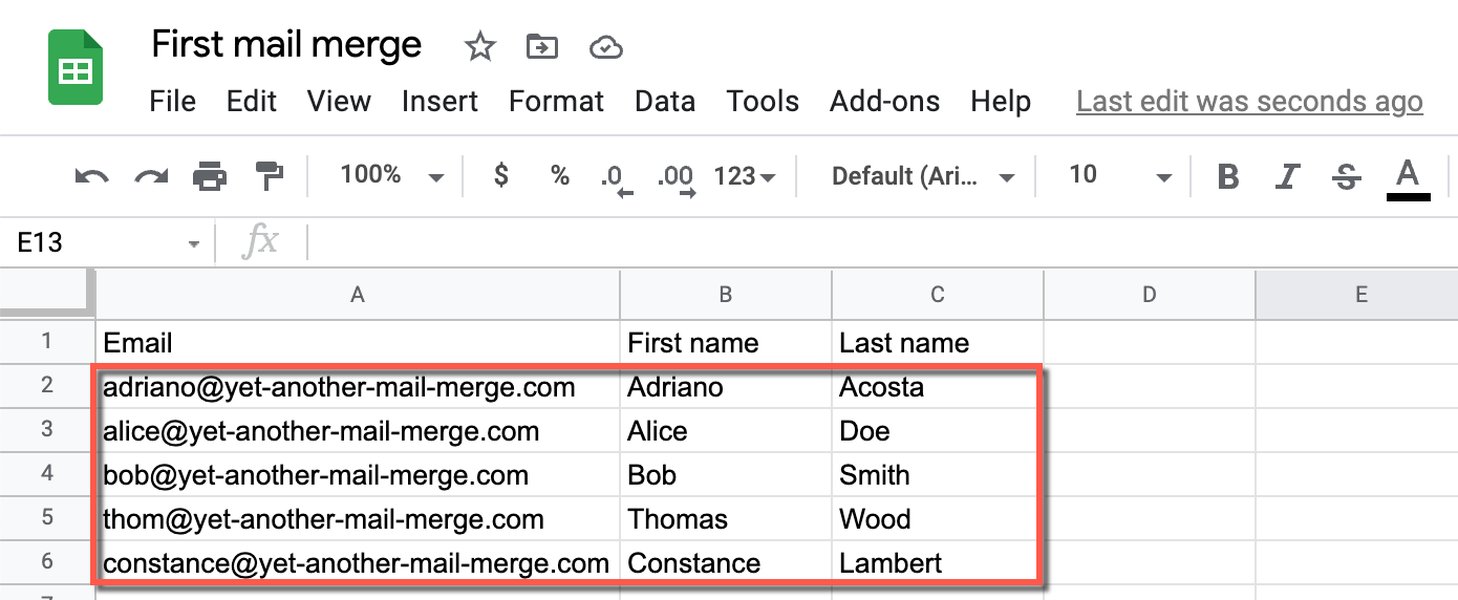Toggle bold formatting
Viewport: 1458px width, 600px height.
click(x=1228, y=177)
